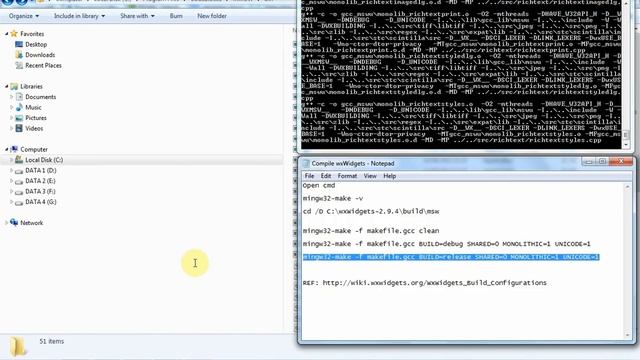The image size is (640, 360).
Task: Click the DATA 4 (G:) drive icon
Action: point(19,202)
